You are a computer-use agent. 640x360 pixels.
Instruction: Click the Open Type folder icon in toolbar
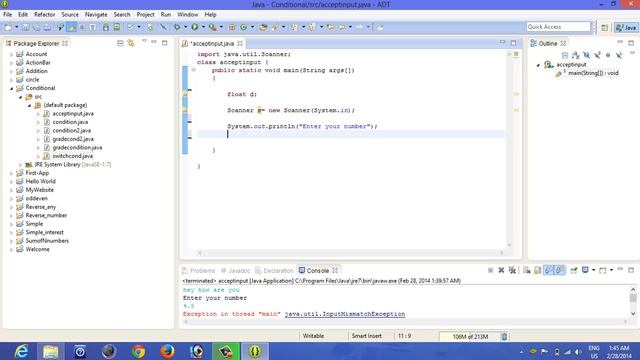tap(263, 27)
